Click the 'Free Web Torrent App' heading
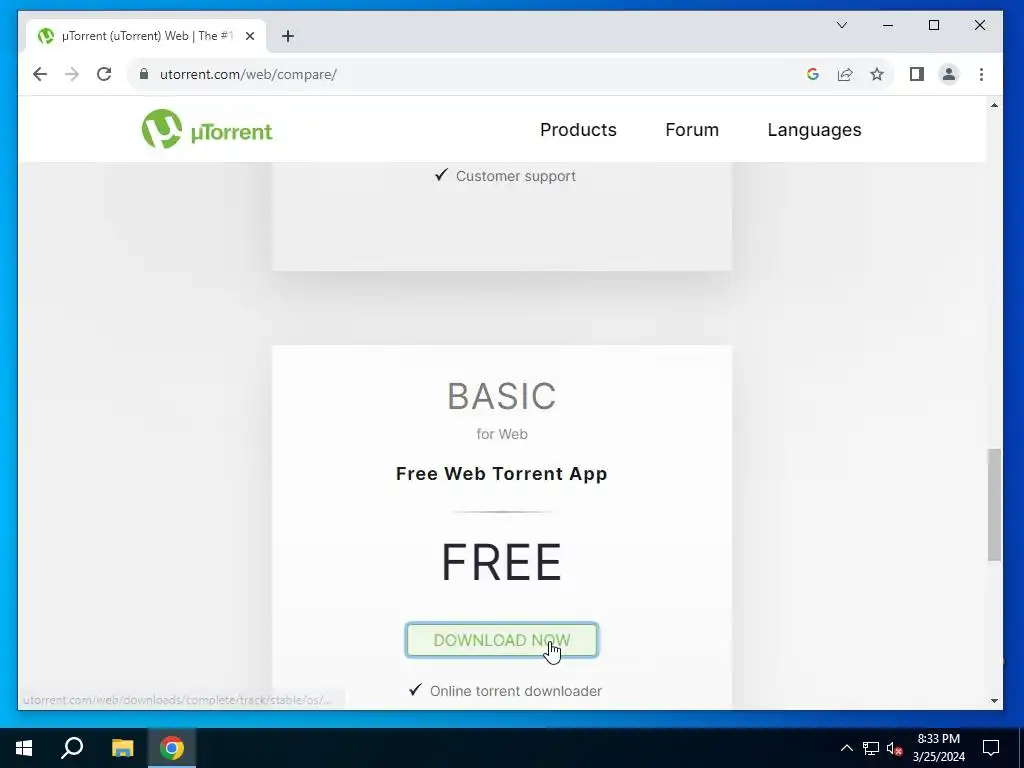Viewport: 1024px width, 768px height. tap(502, 473)
